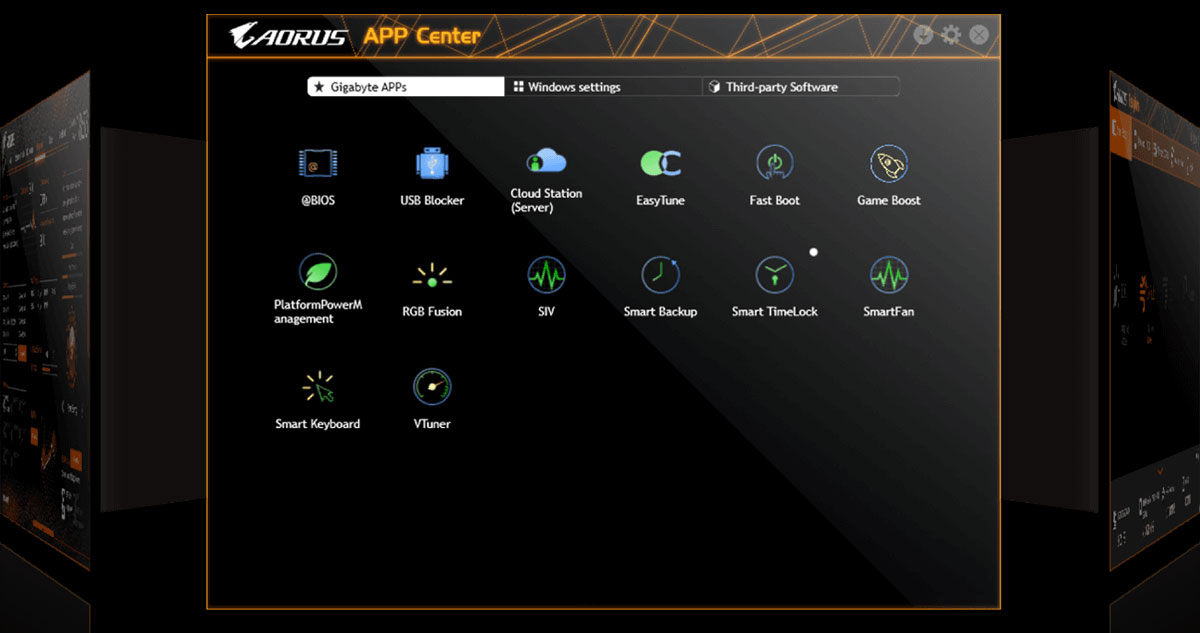
Task: Launch the VTuner gauge icon
Action: pyautogui.click(x=432, y=386)
